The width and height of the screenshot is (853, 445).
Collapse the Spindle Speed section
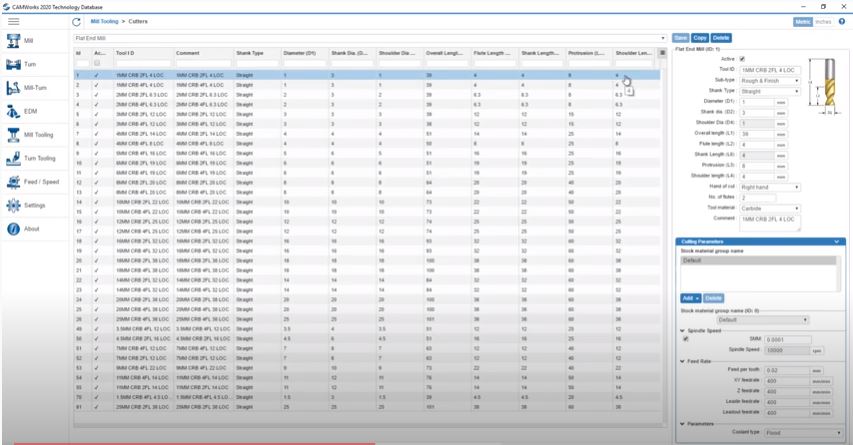coord(683,331)
